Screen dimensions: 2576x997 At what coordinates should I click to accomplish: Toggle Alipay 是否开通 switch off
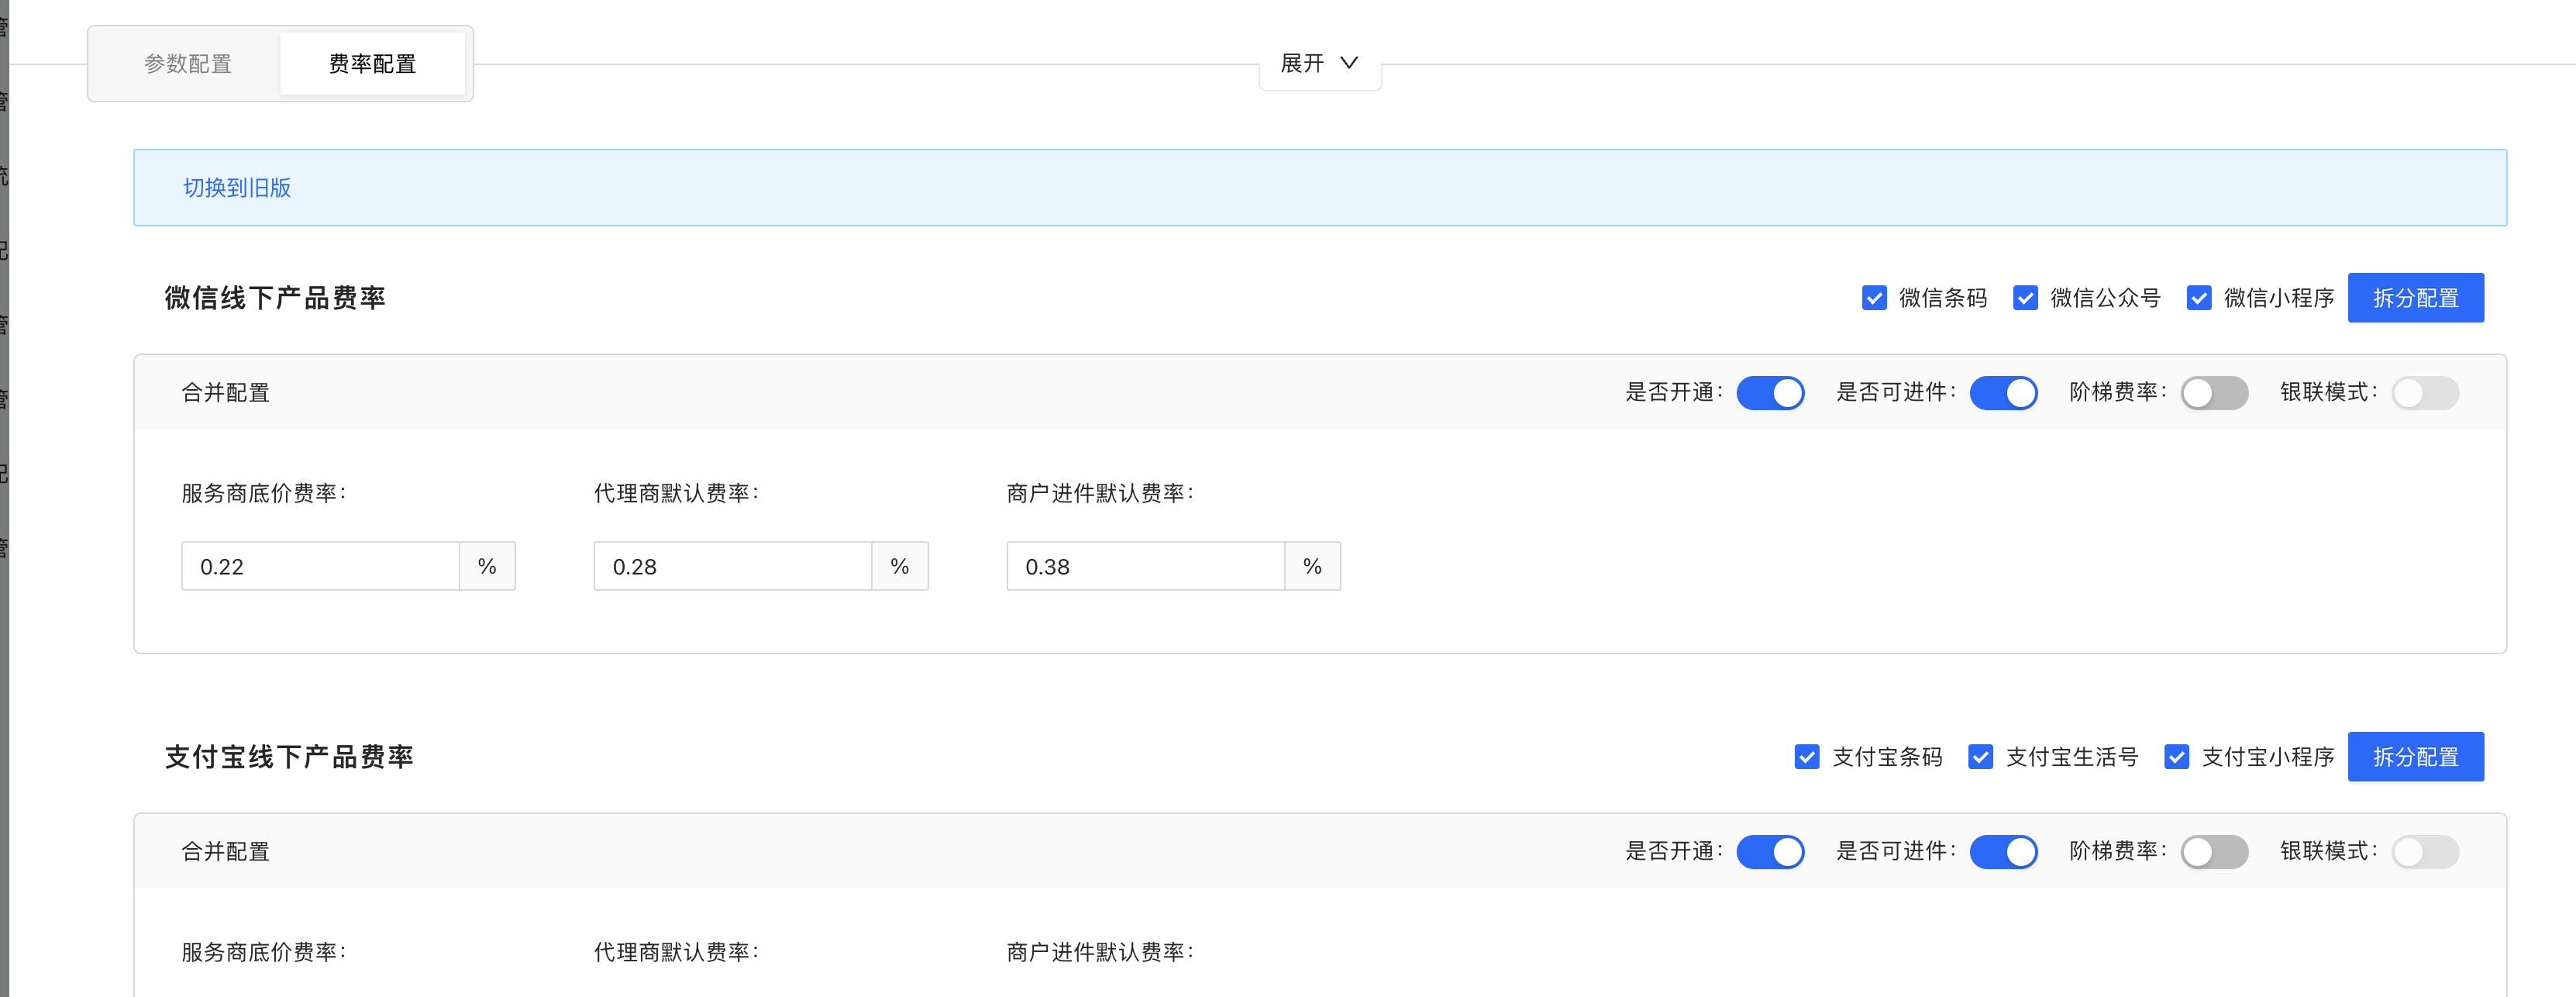point(1770,852)
